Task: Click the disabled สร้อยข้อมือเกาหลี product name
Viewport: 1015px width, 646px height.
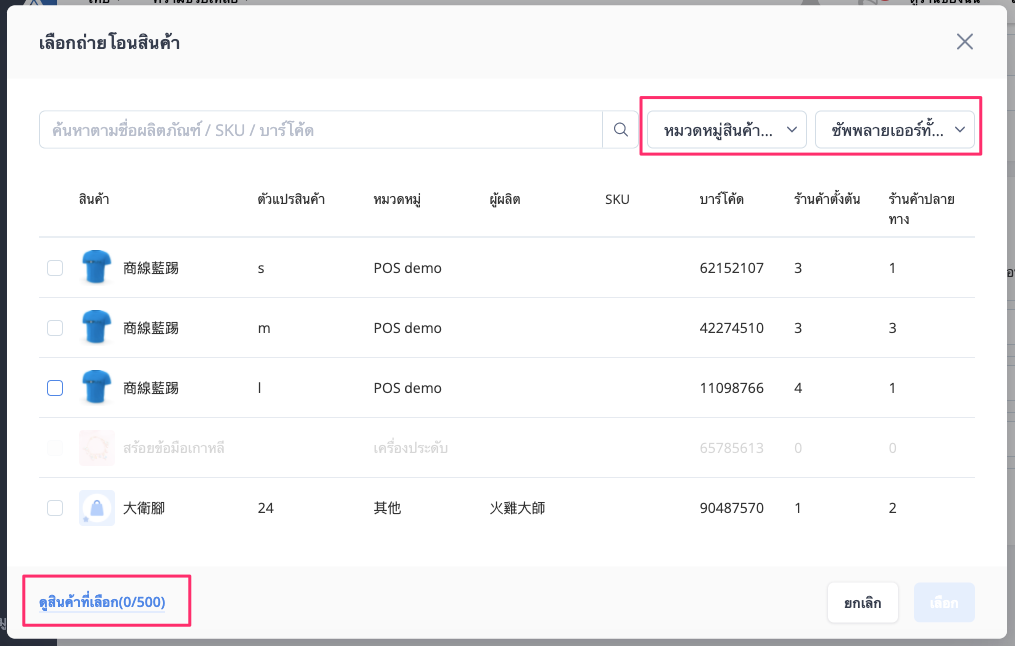Action: pos(173,448)
